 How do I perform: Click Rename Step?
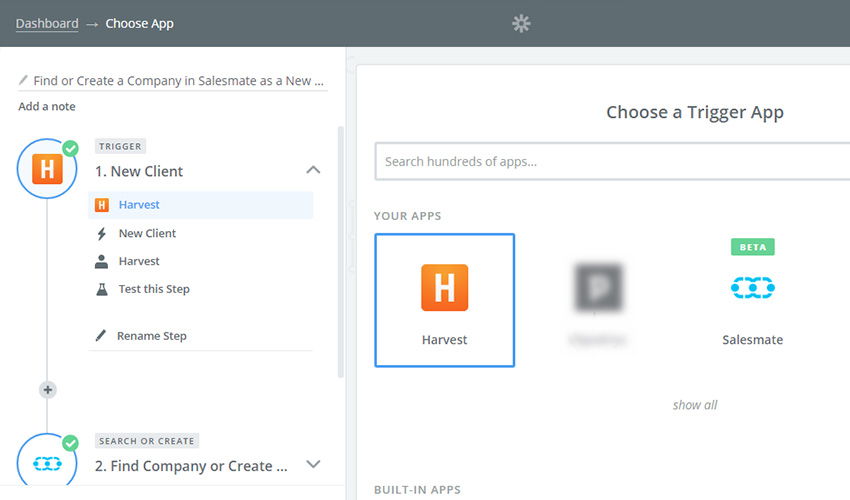click(152, 336)
